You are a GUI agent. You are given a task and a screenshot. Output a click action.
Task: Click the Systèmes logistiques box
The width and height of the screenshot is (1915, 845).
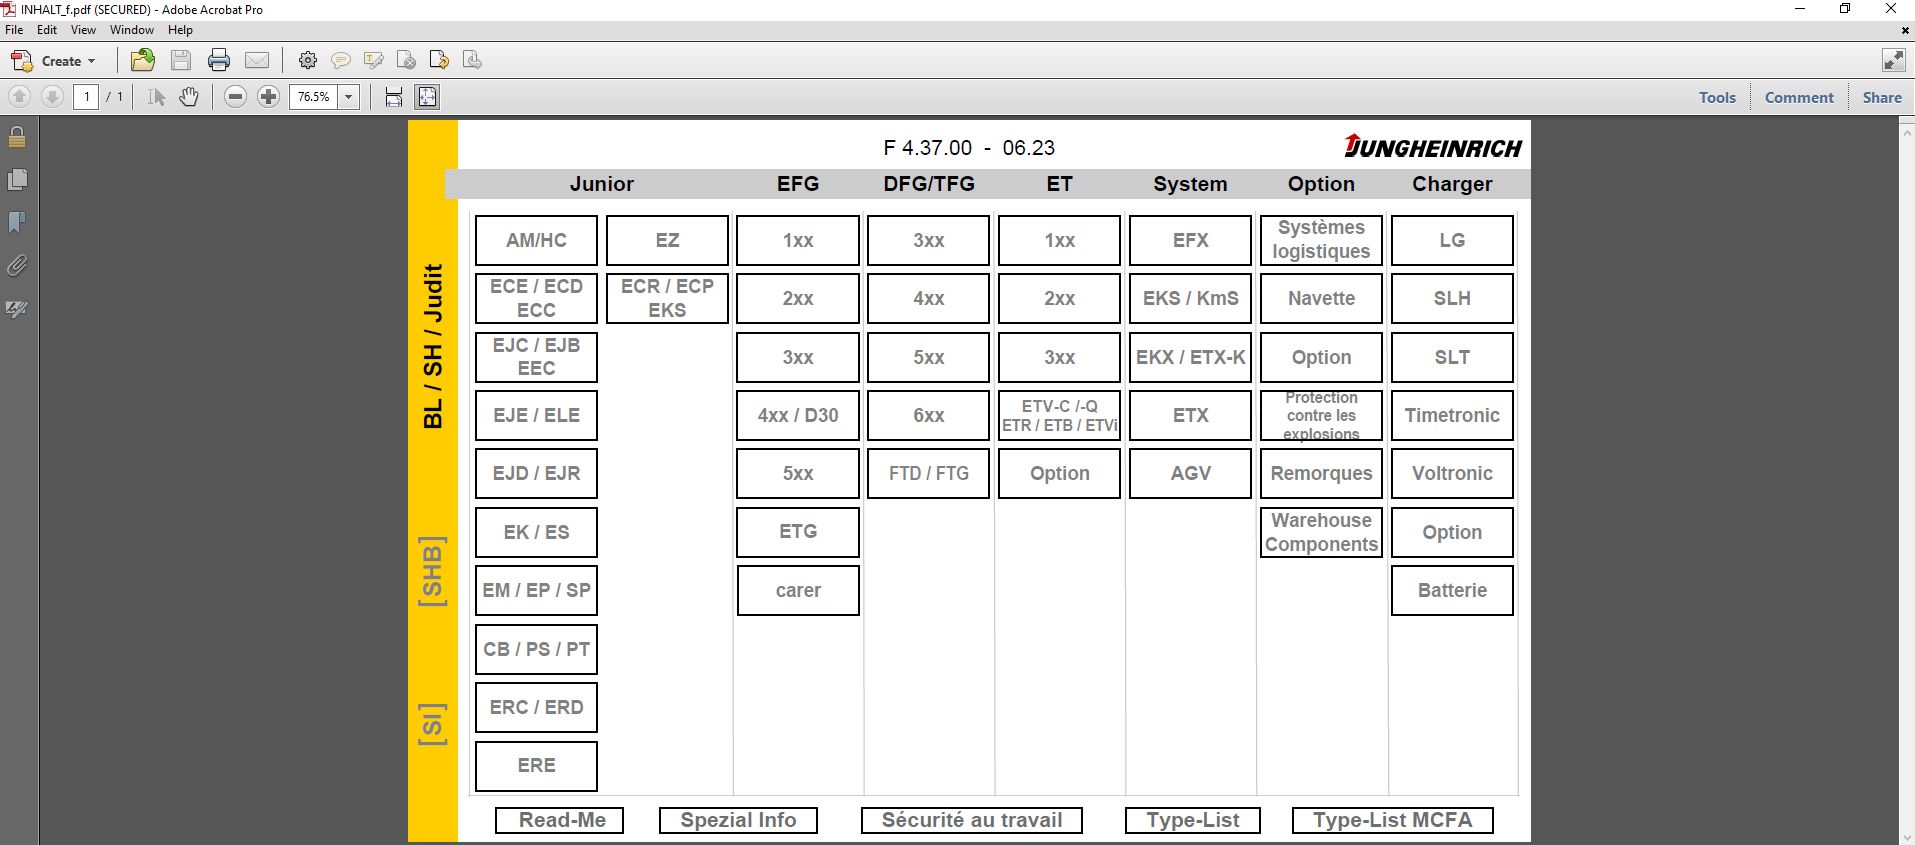pos(1321,240)
